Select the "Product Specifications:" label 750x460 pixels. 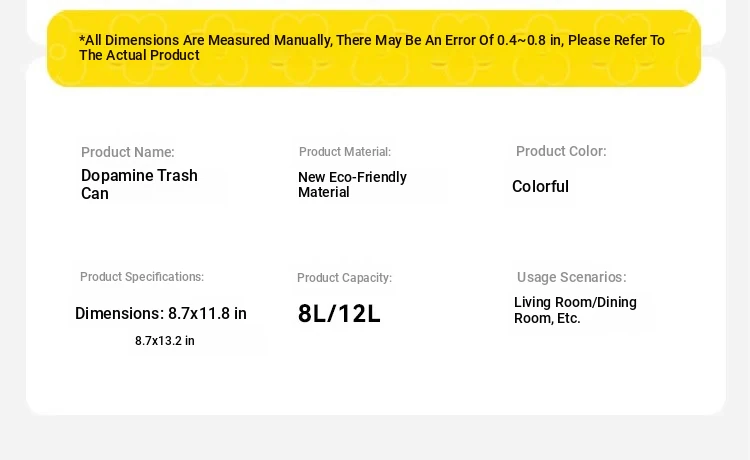(x=142, y=277)
